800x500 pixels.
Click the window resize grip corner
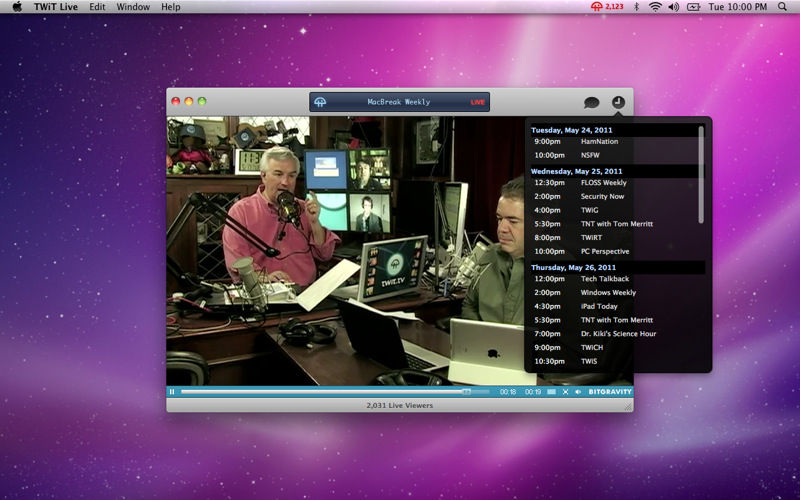(x=629, y=407)
